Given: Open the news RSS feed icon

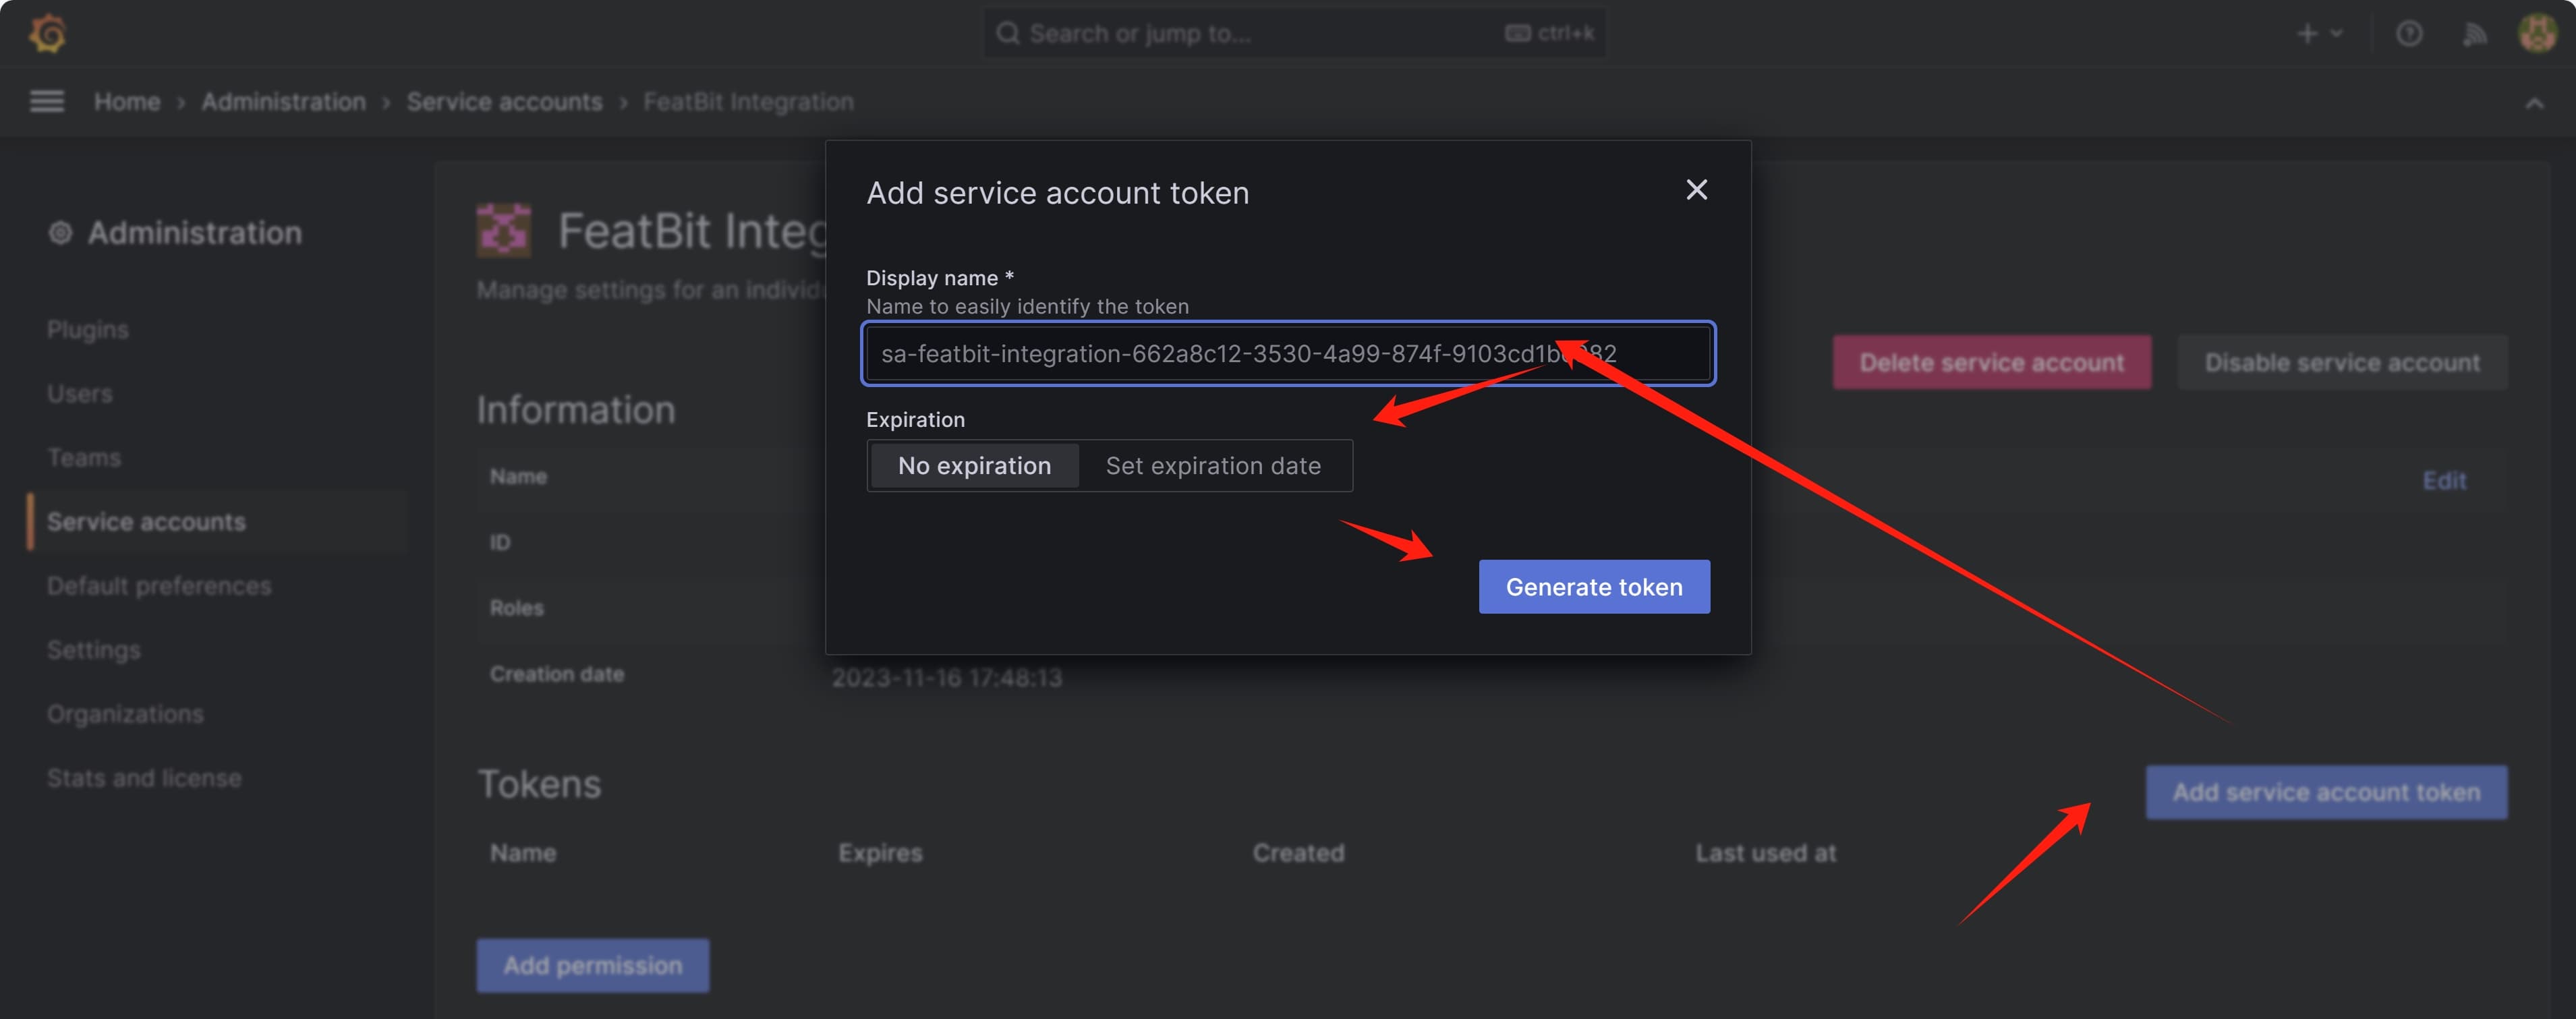Looking at the screenshot, I should 2474,34.
